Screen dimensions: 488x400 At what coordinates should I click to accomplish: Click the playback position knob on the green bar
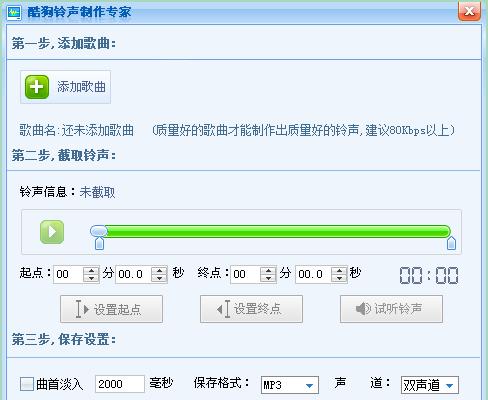tap(99, 231)
